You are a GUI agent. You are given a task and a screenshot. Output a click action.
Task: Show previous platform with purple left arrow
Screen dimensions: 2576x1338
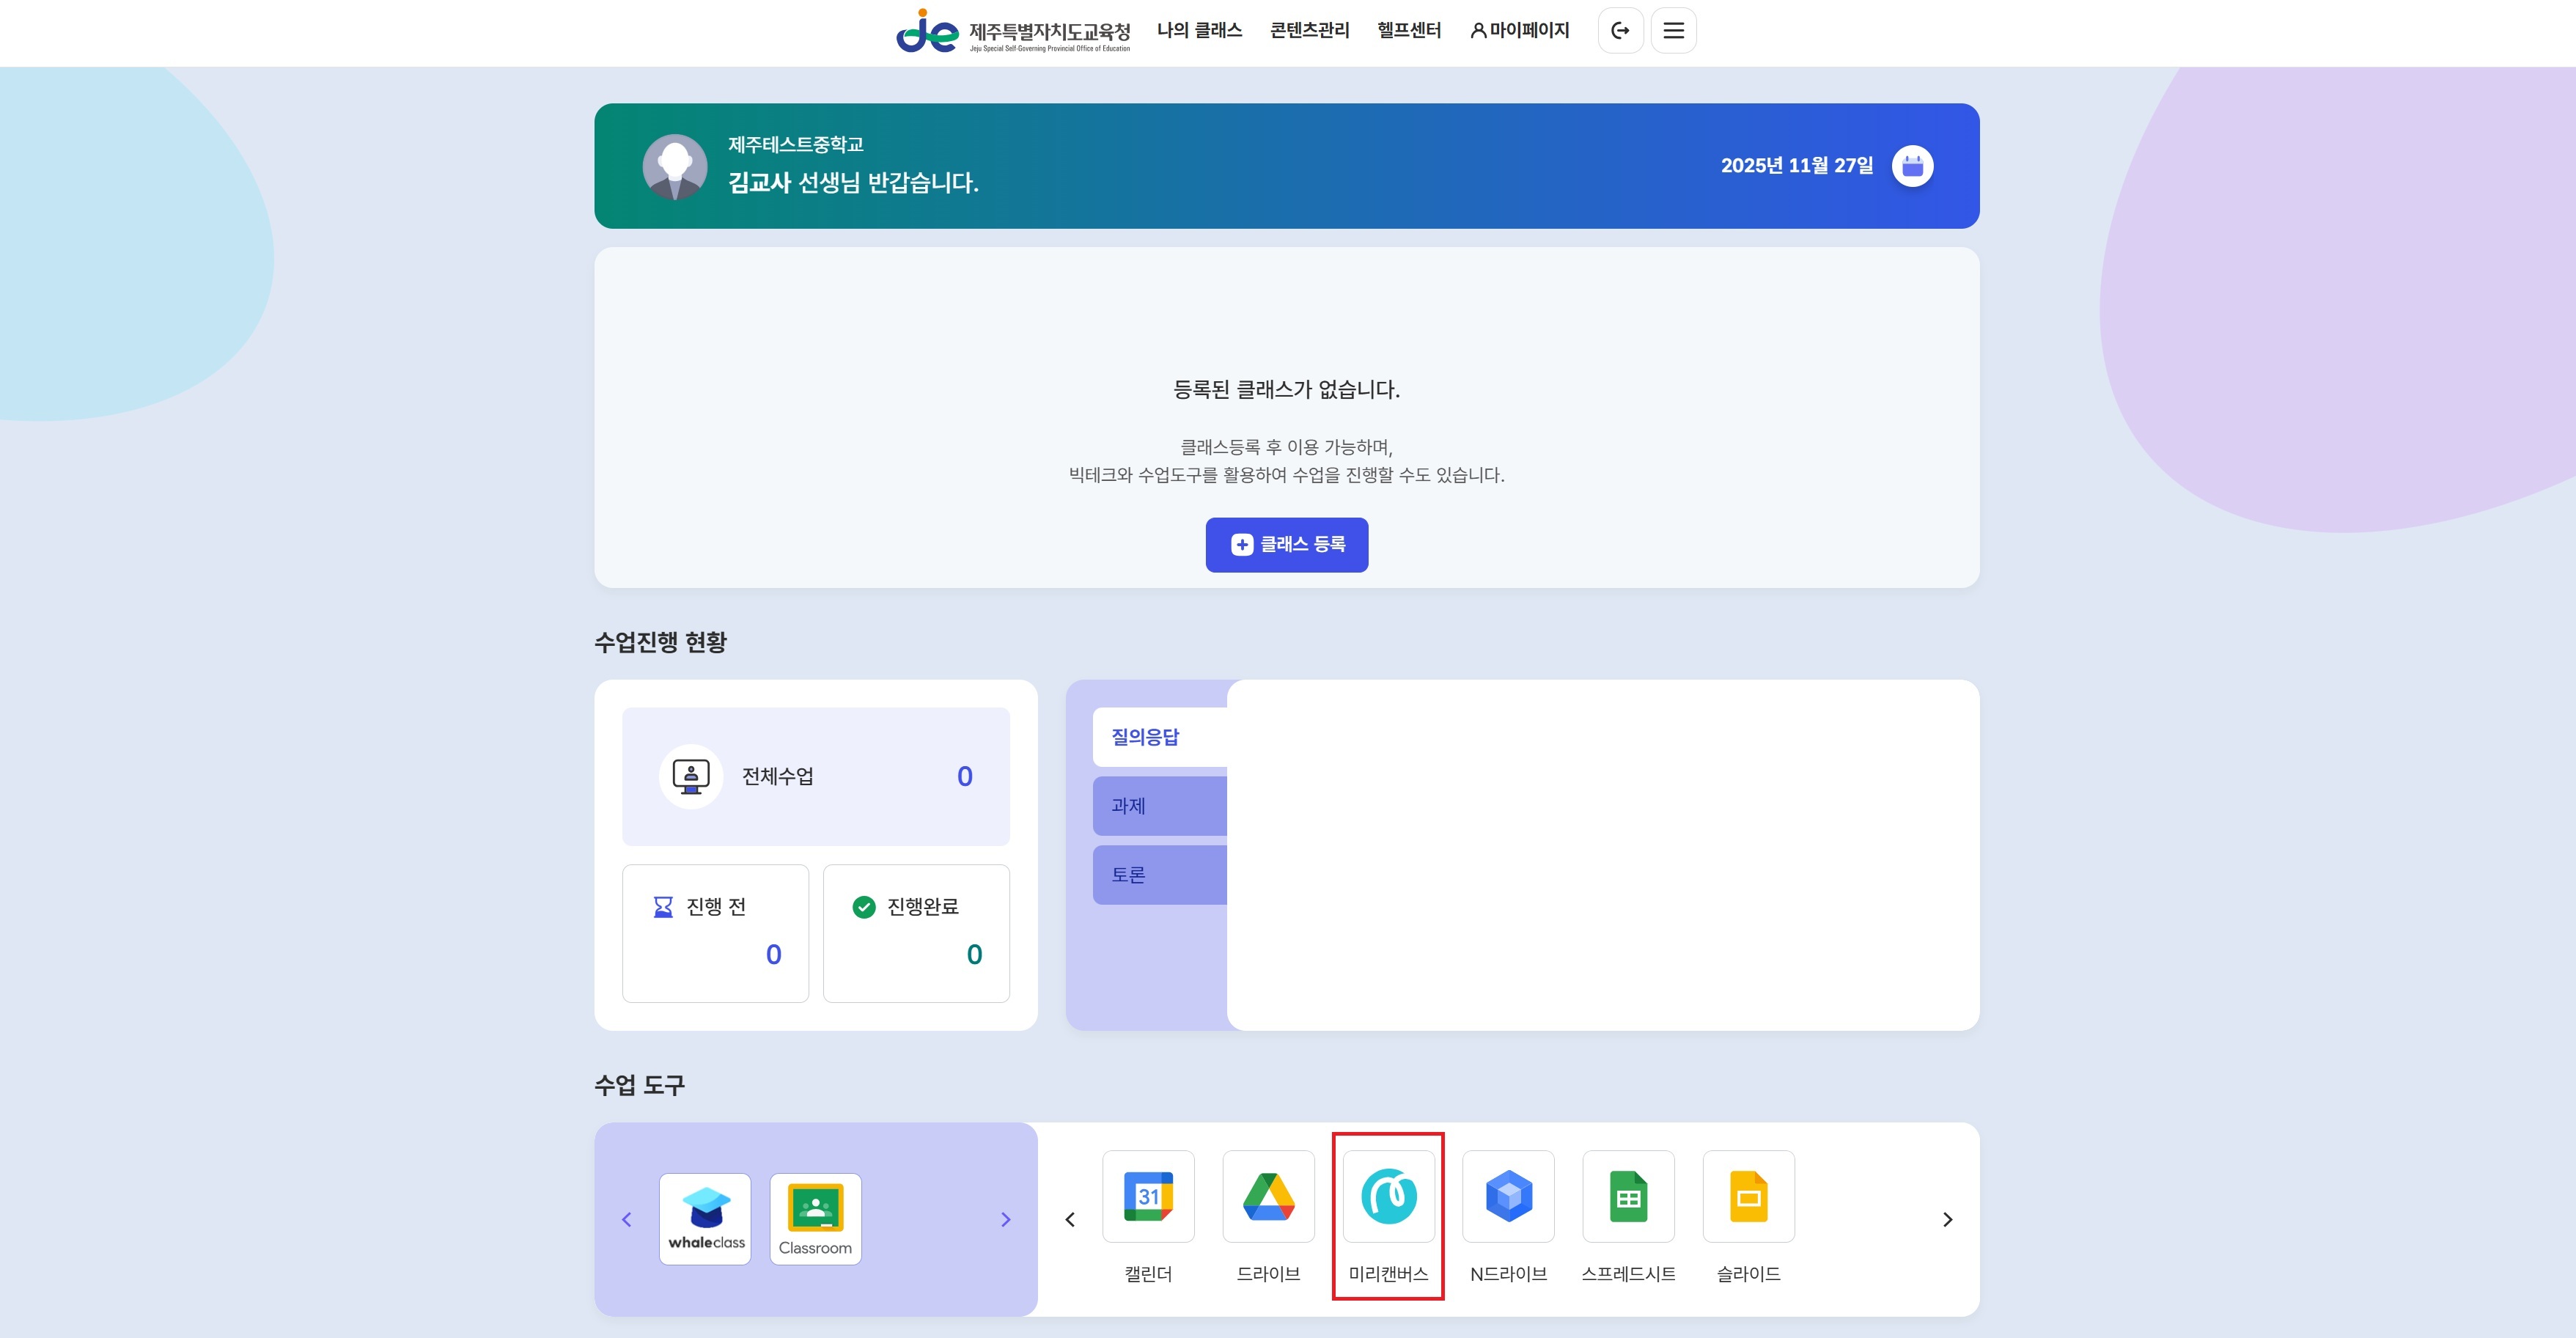click(627, 1219)
